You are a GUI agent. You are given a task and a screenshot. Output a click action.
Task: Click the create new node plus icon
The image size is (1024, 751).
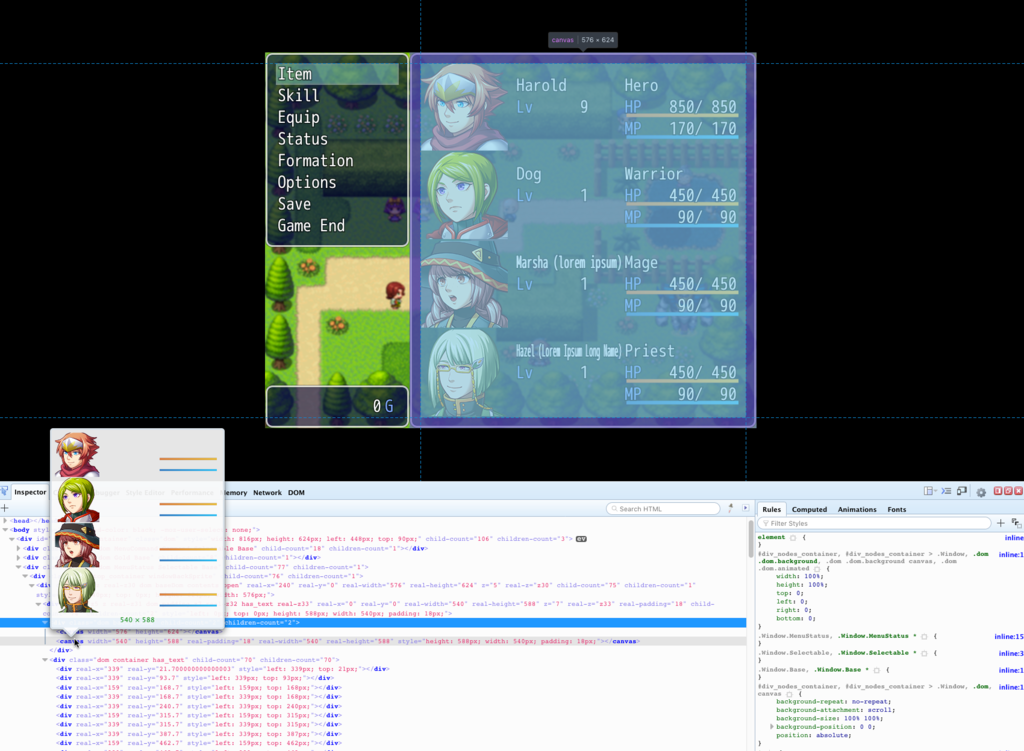point(4,509)
